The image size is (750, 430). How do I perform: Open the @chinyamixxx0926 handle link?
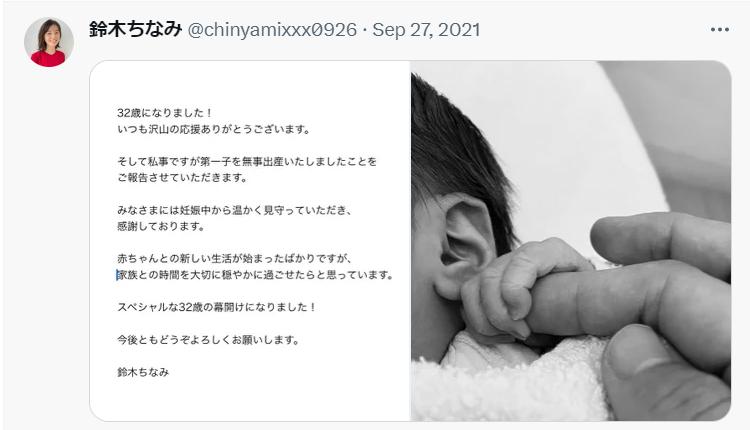[272, 30]
